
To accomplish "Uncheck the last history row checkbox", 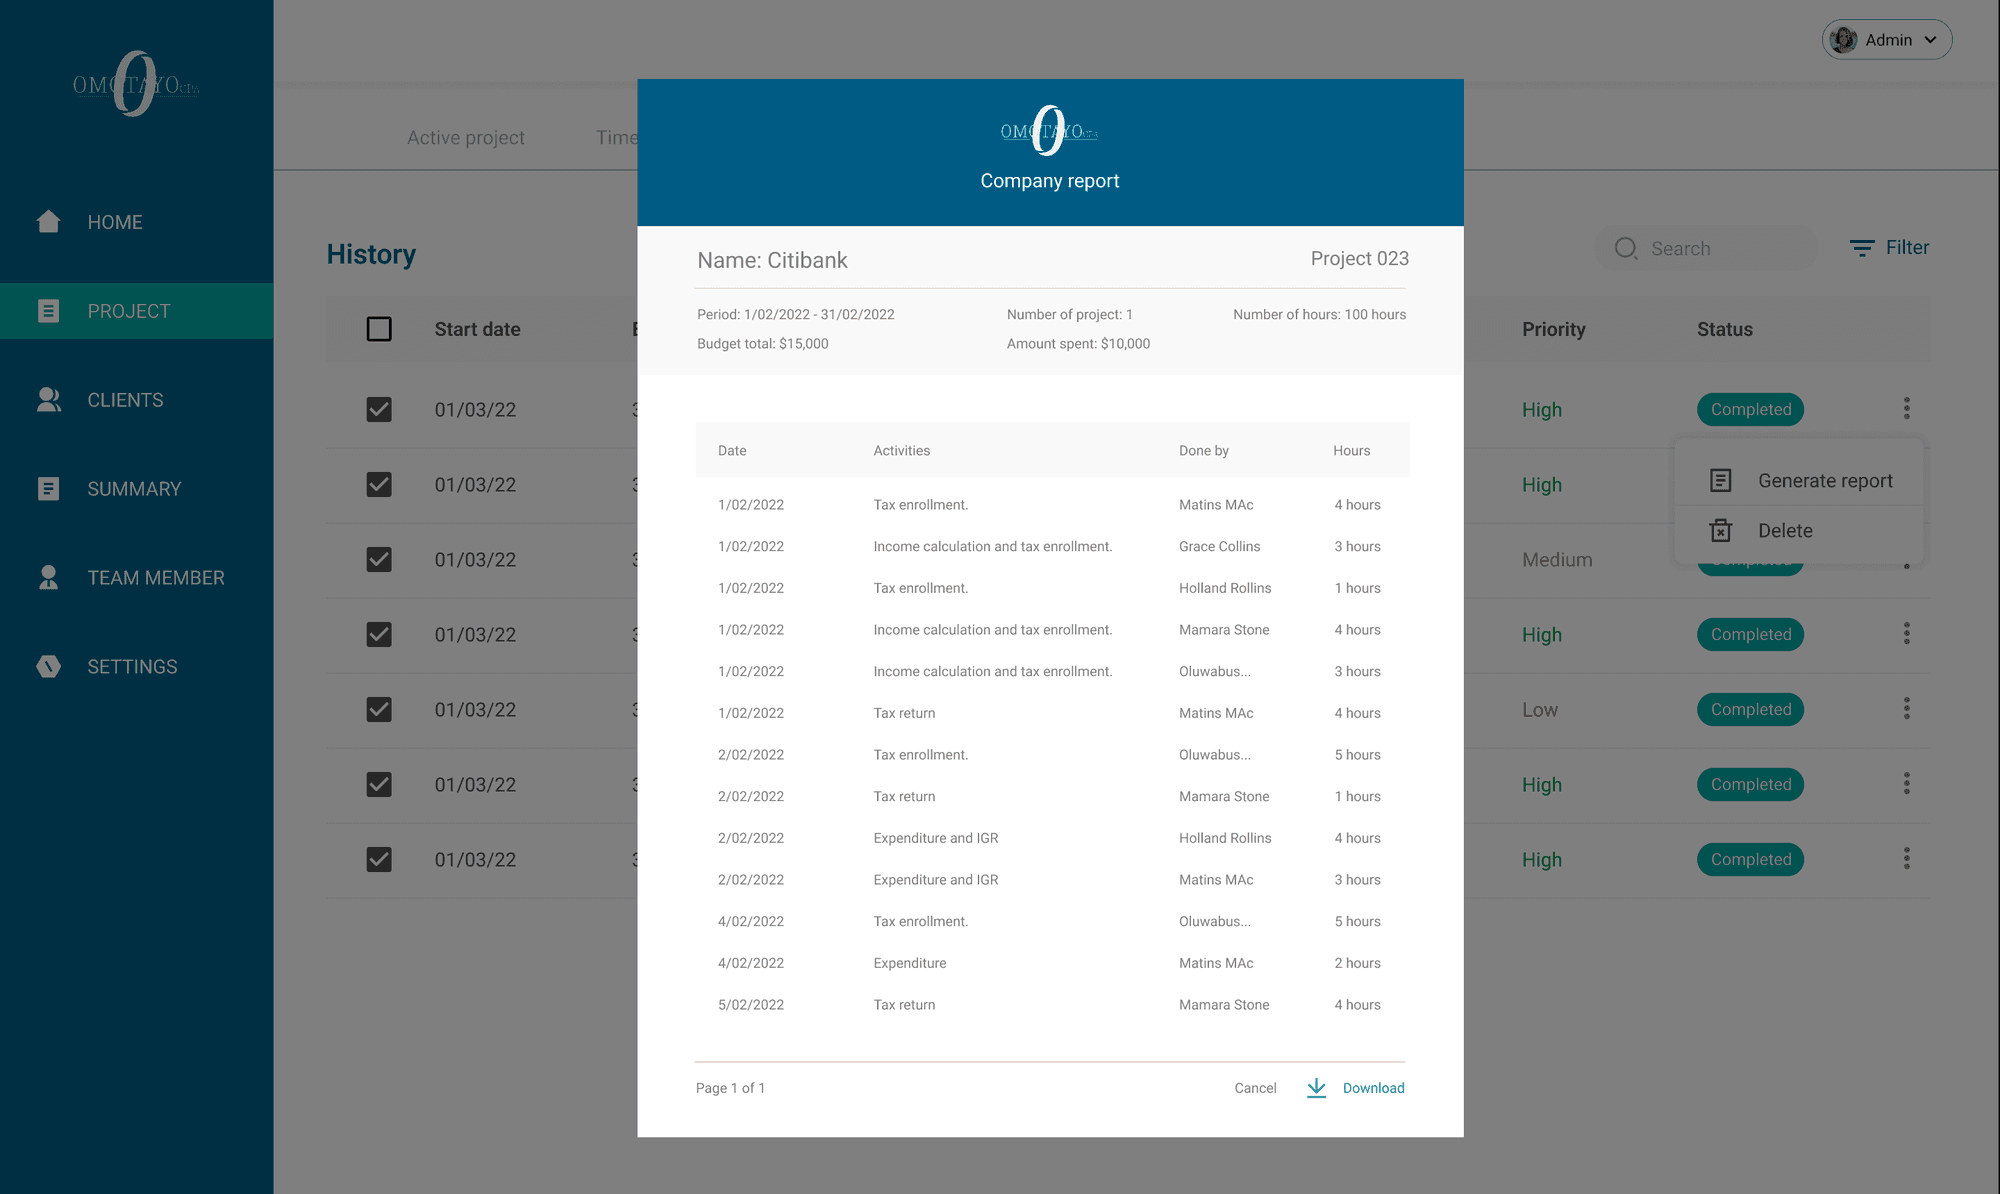I will (379, 859).
